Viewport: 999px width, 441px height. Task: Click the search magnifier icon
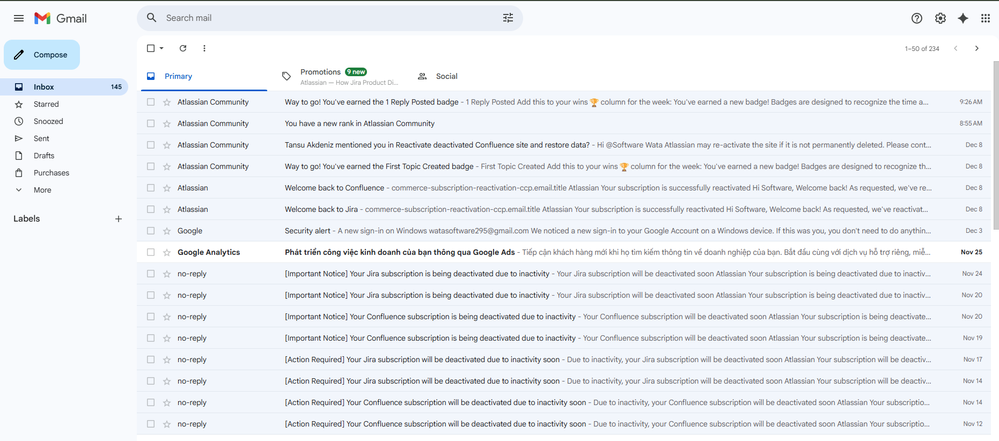pyautogui.click(x=152, y=18)
